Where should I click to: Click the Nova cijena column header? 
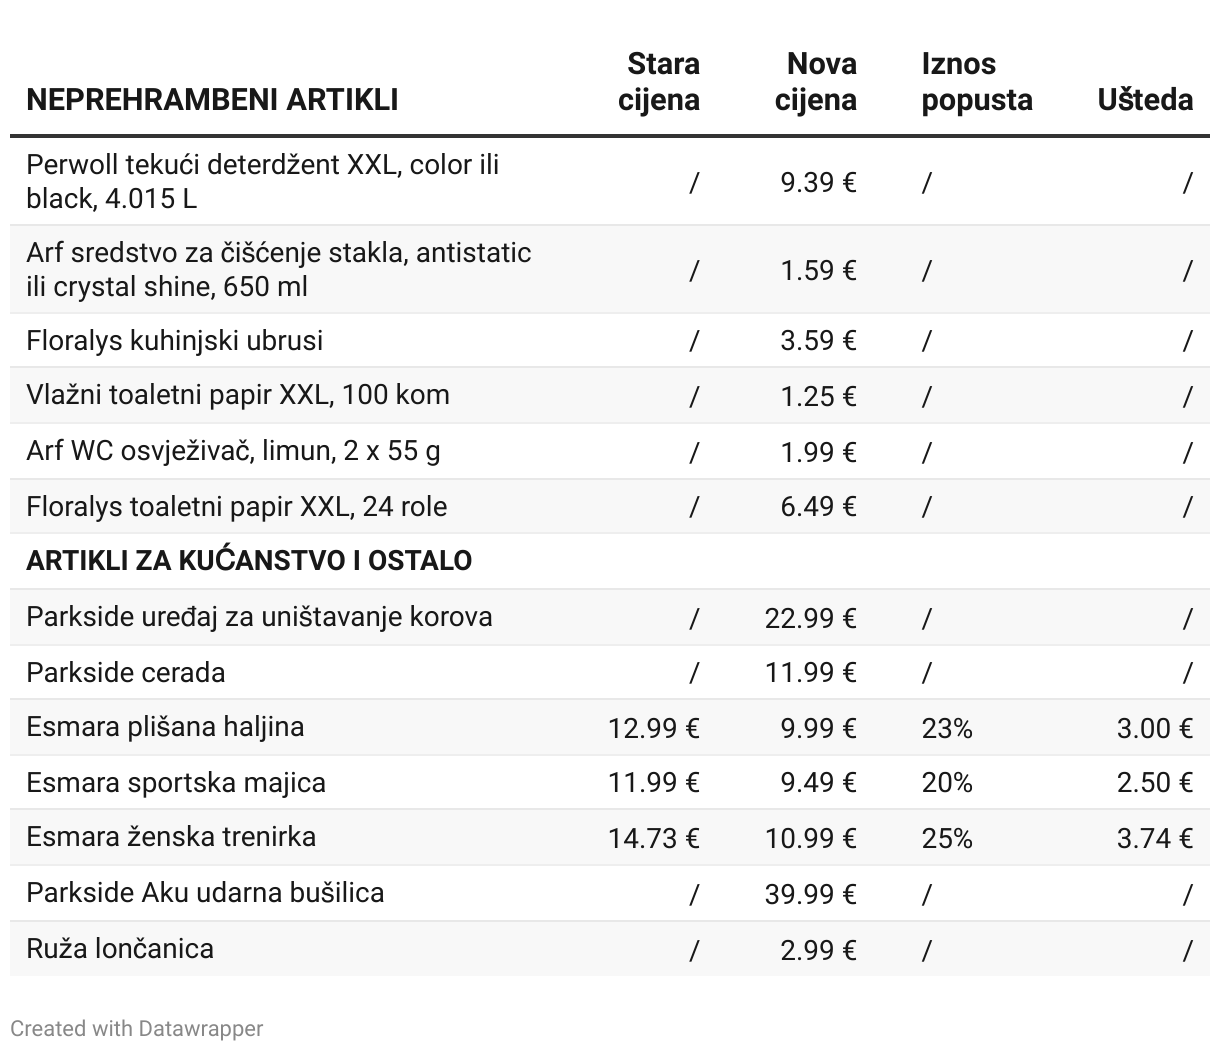click(816, 82)
